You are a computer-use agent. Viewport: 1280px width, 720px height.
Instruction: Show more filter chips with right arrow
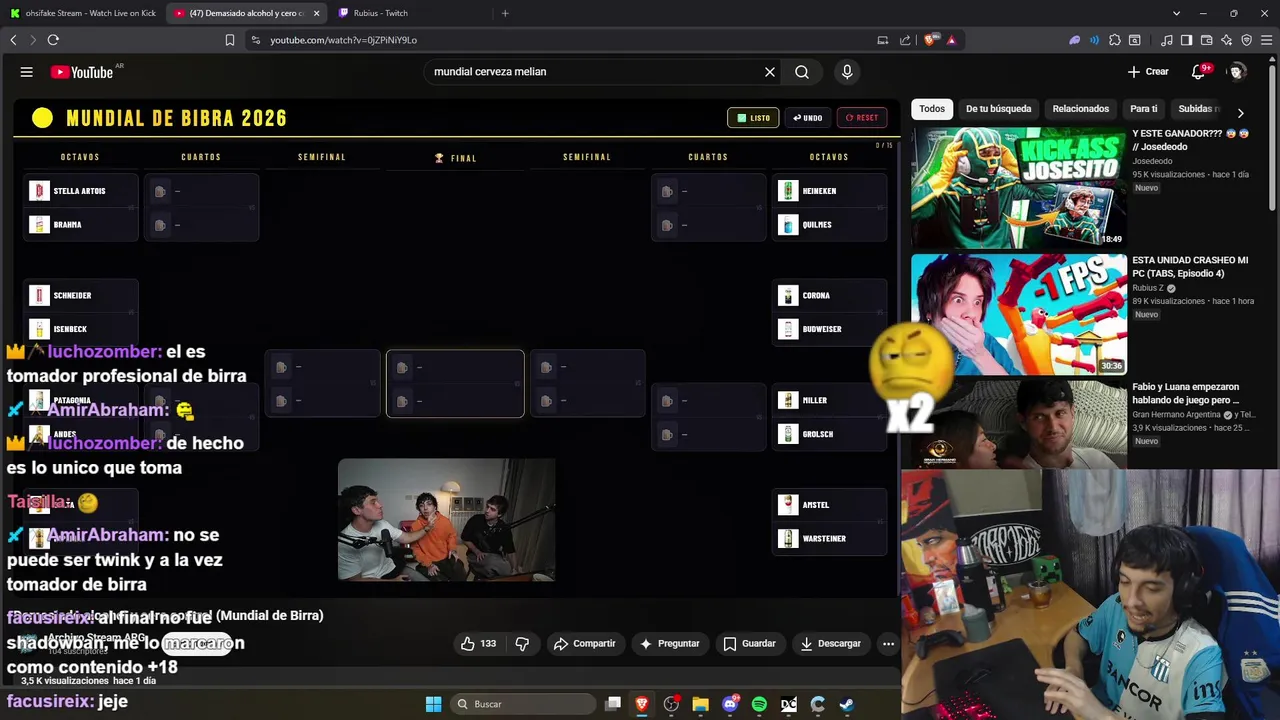coord(1241,113)
